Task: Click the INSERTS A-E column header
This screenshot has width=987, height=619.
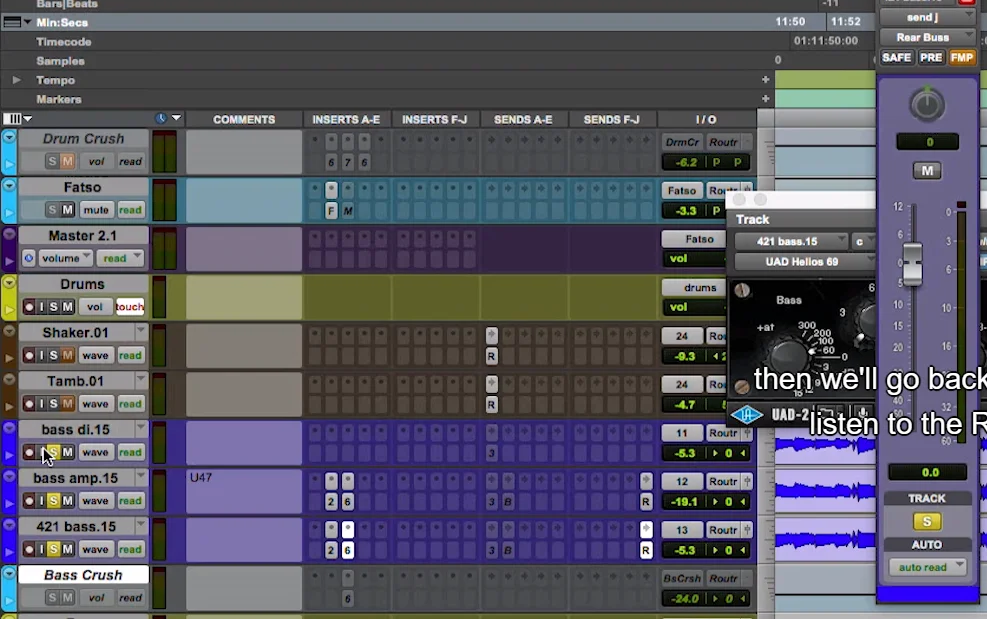Action: 346,119
